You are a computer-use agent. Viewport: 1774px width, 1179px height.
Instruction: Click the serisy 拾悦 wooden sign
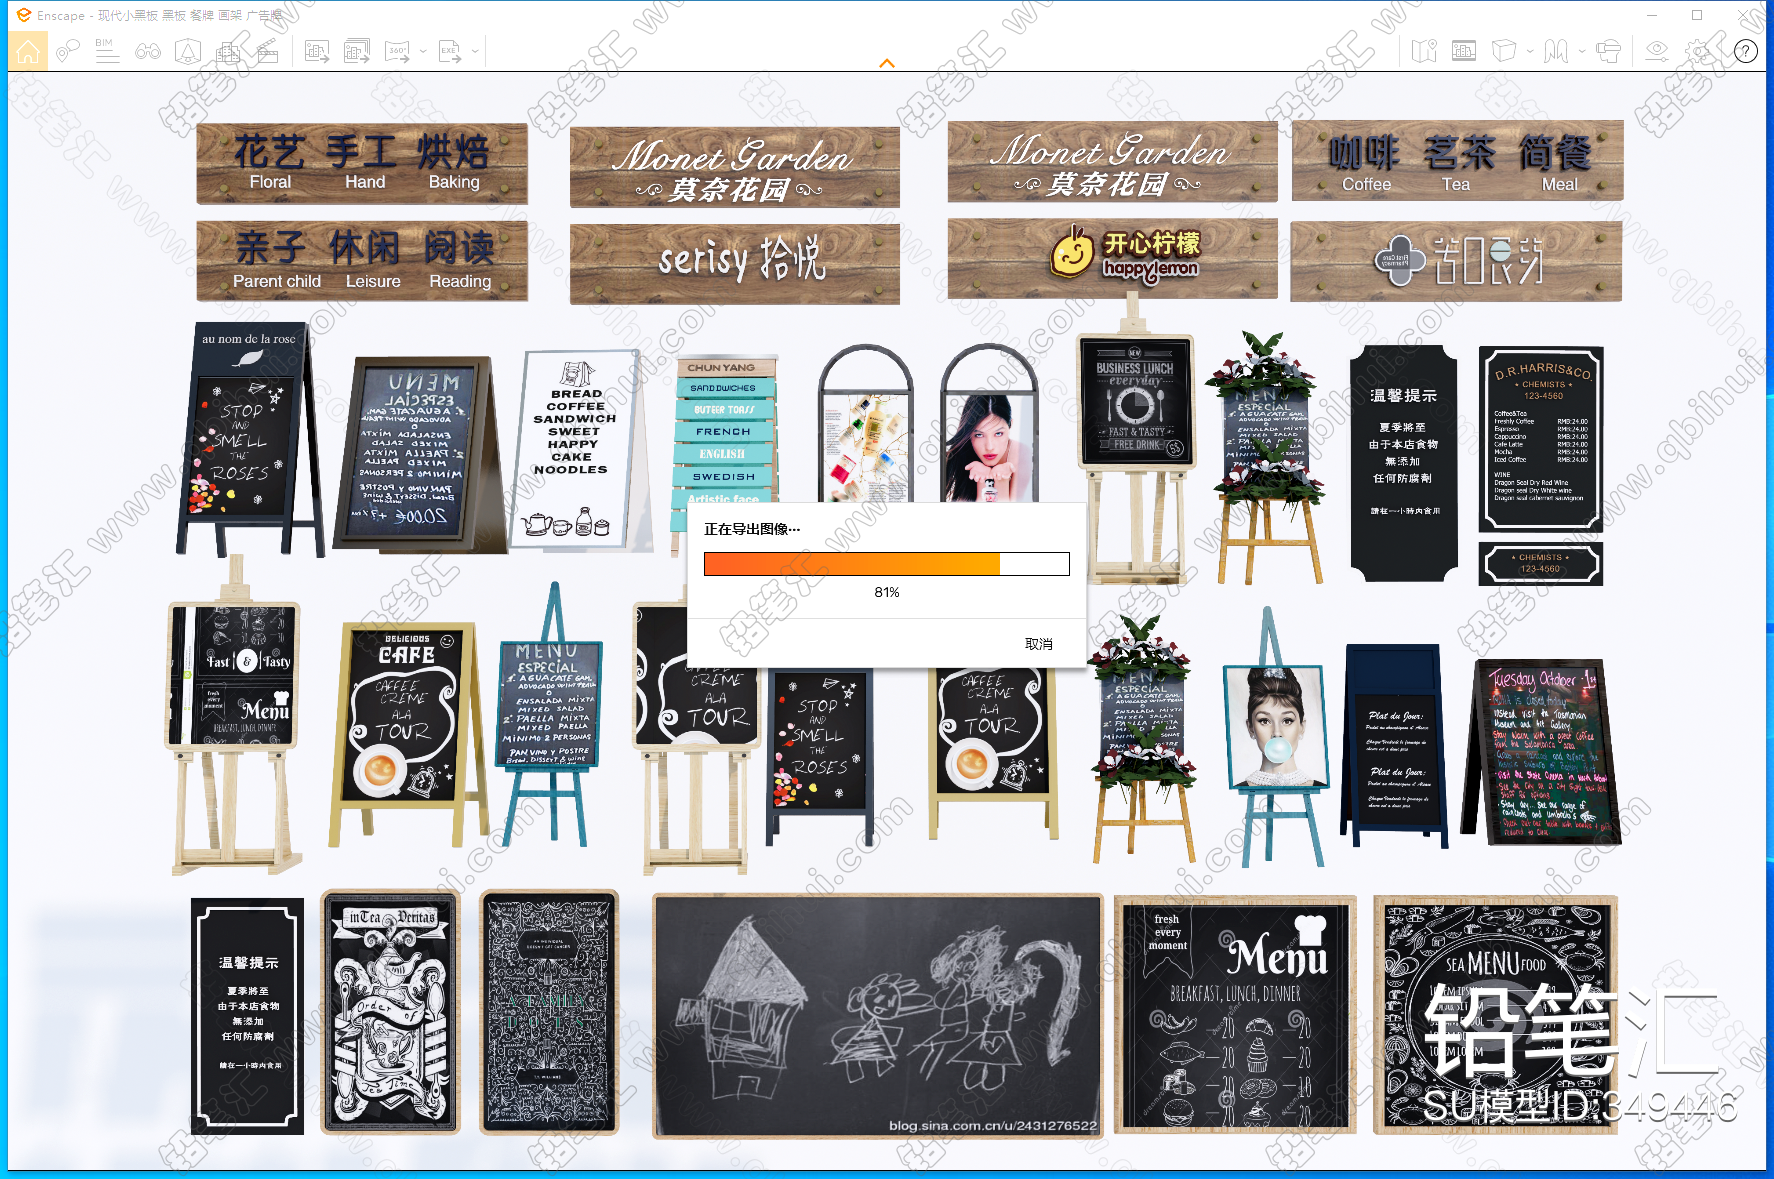pyautogui.click(x=735, y=263)
